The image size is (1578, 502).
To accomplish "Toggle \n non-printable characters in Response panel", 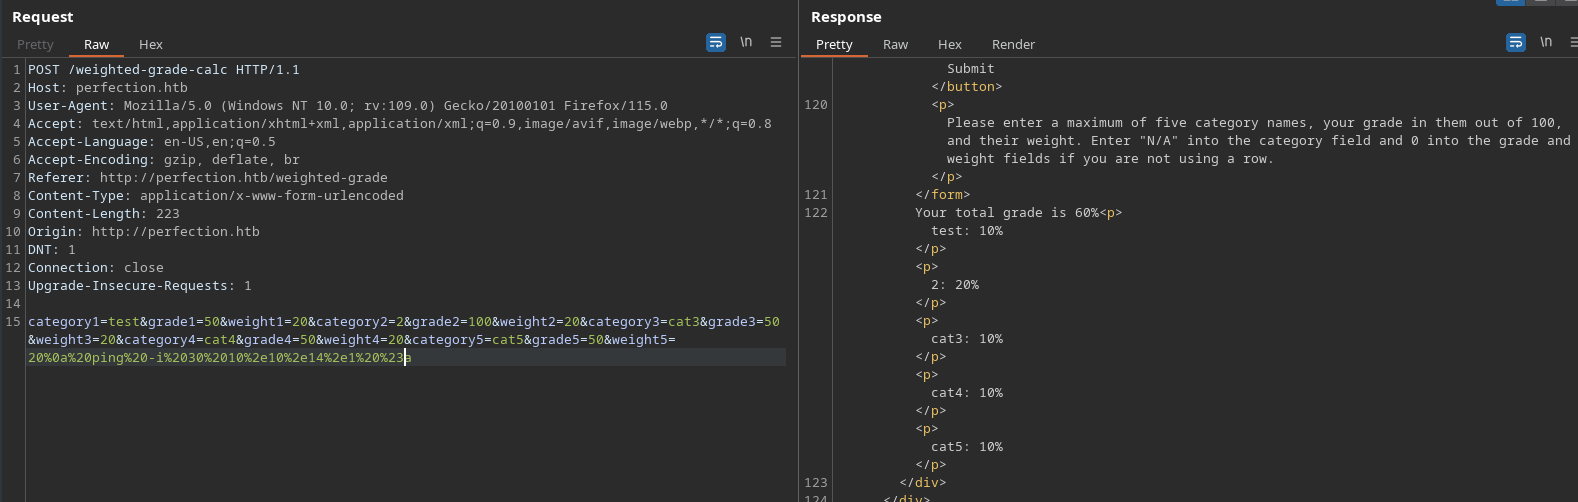I will pyautogui.click(x=1546, y=42).
